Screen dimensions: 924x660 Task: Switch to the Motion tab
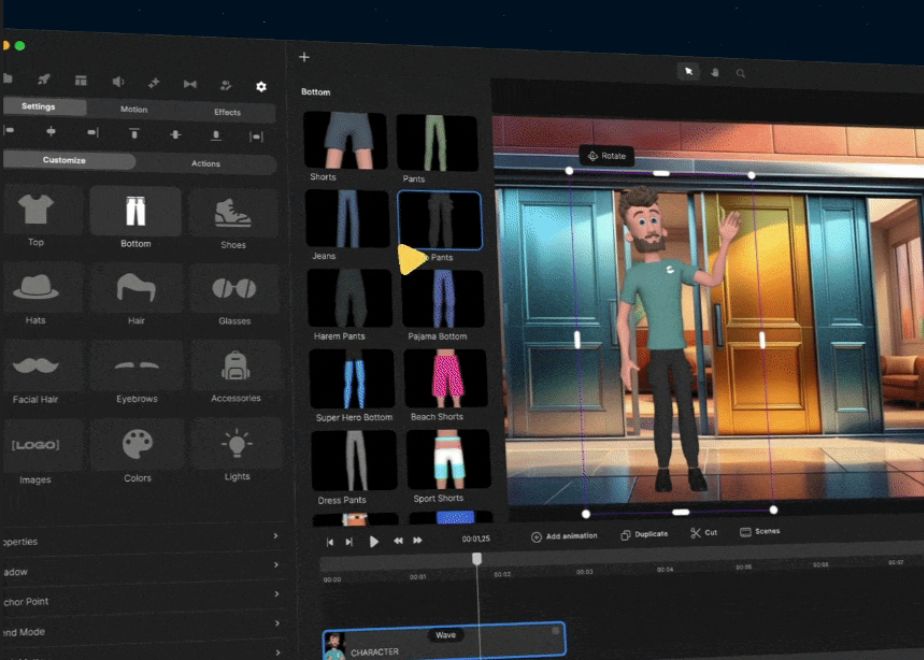click(134, 110)
